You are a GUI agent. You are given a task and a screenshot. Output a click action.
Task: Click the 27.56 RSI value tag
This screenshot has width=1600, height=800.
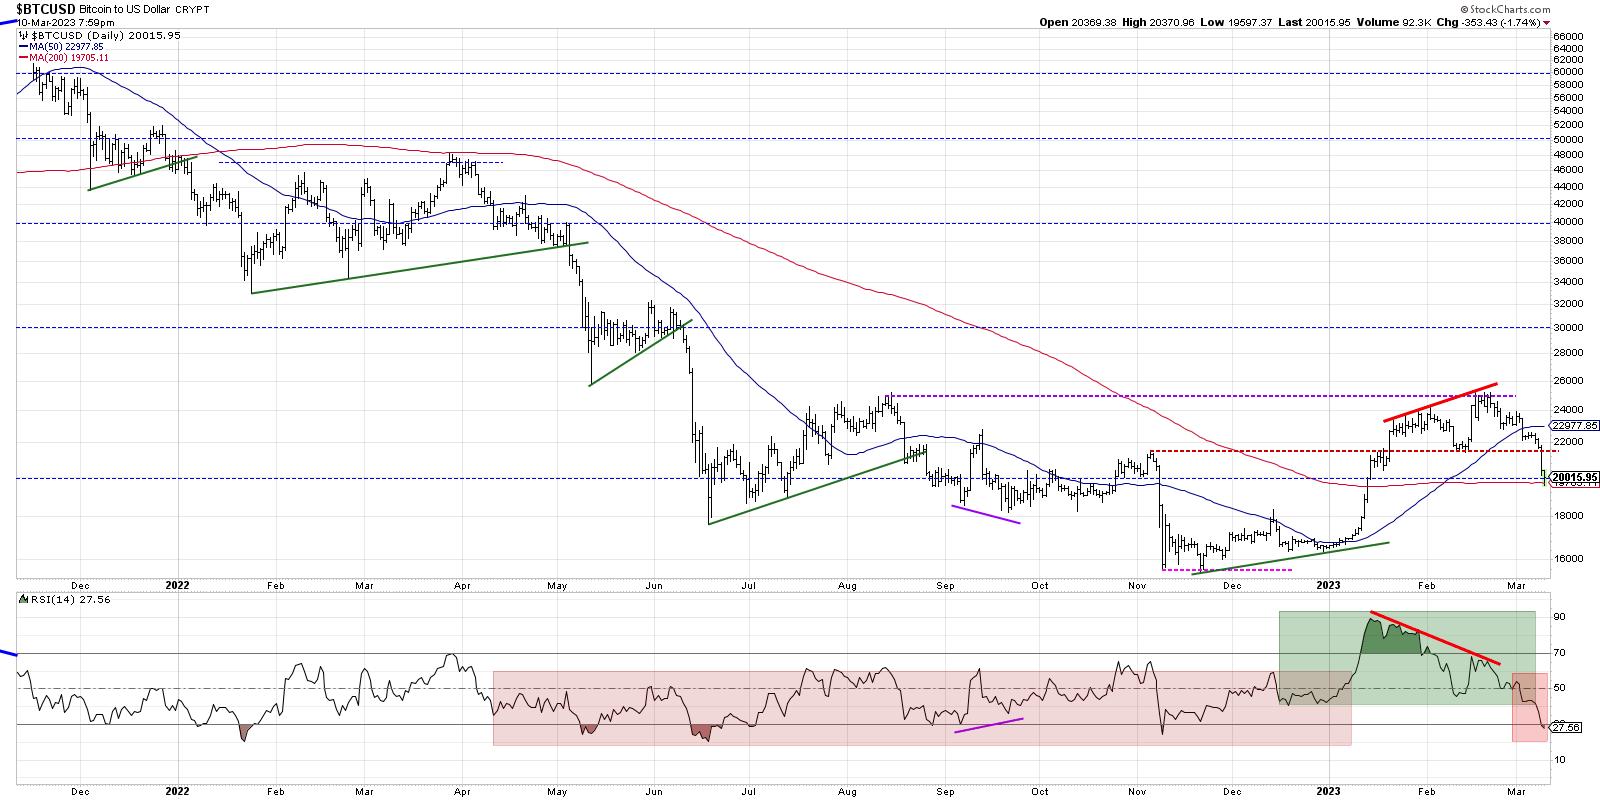coord(1567,728)
